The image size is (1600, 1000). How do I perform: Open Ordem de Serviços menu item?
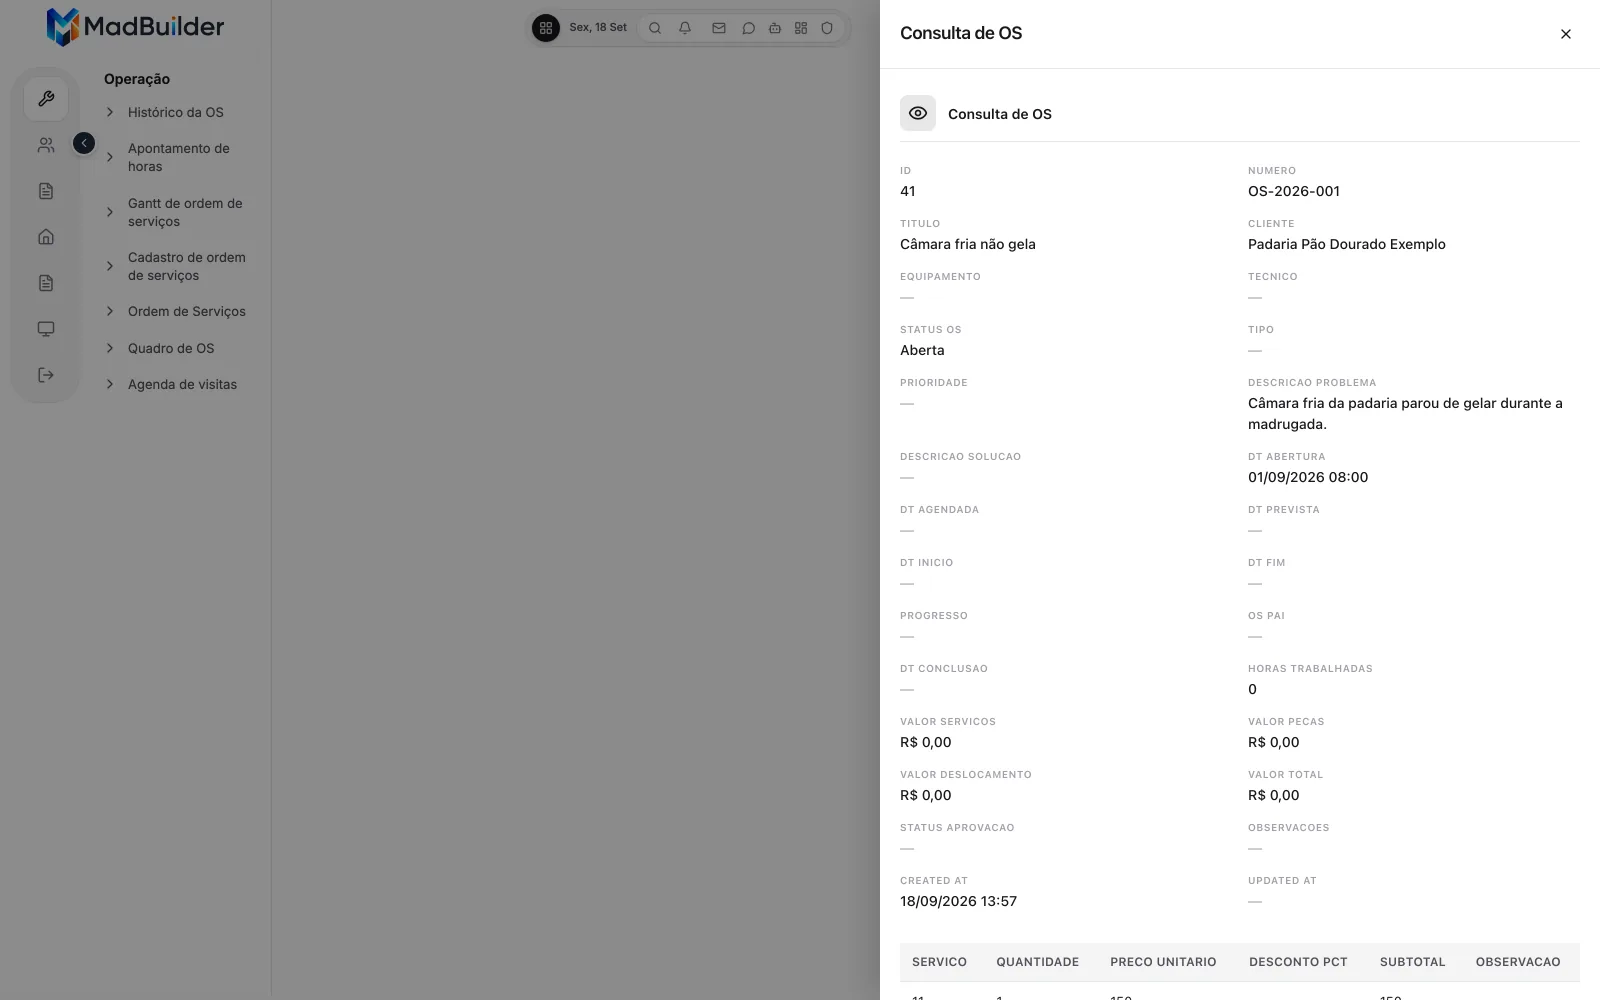[x=187, y=311]
